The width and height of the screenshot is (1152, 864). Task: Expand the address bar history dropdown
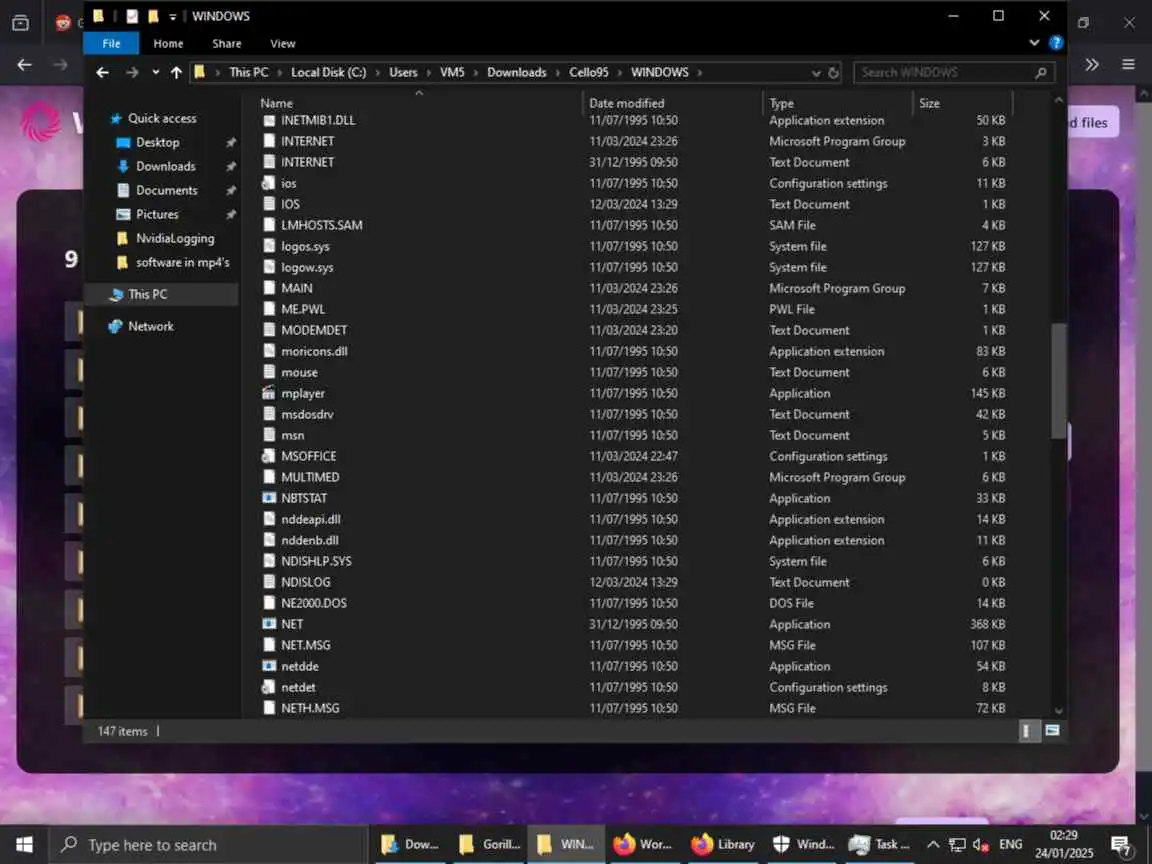[x=816, y=73]
